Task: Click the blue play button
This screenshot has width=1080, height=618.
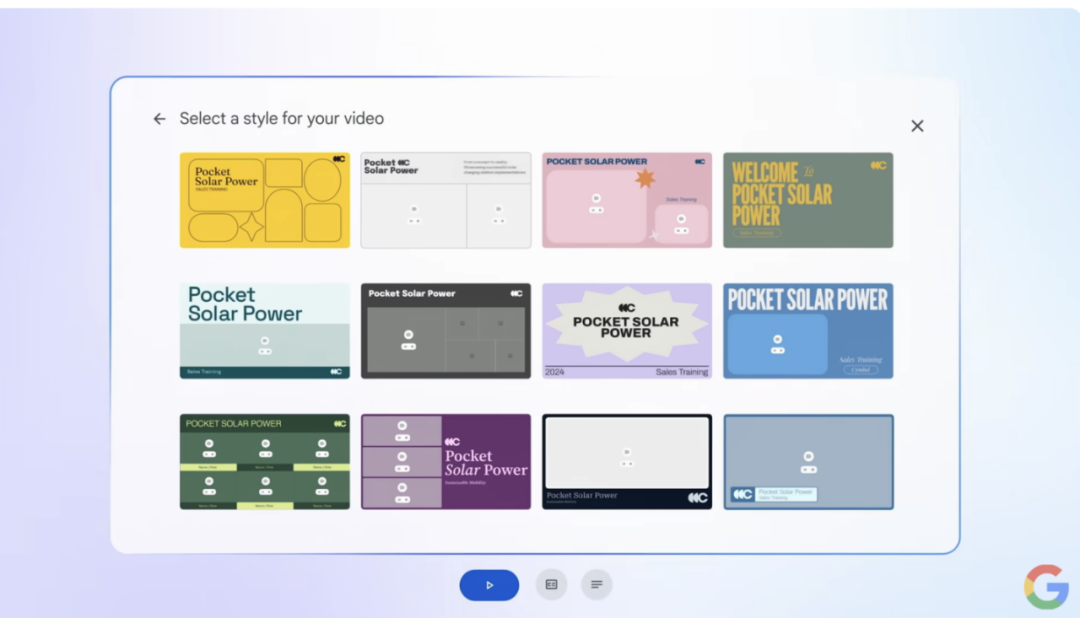Action: [x=489, y=585]
